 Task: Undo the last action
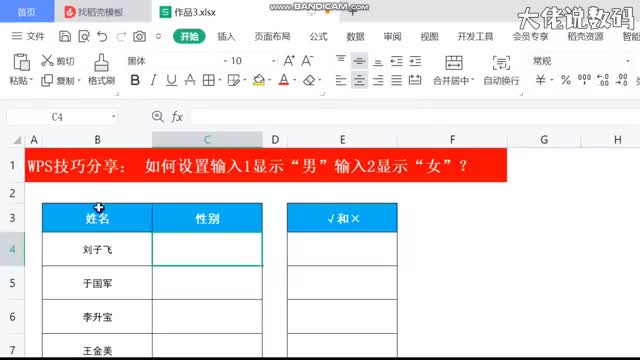coord(102,37)
